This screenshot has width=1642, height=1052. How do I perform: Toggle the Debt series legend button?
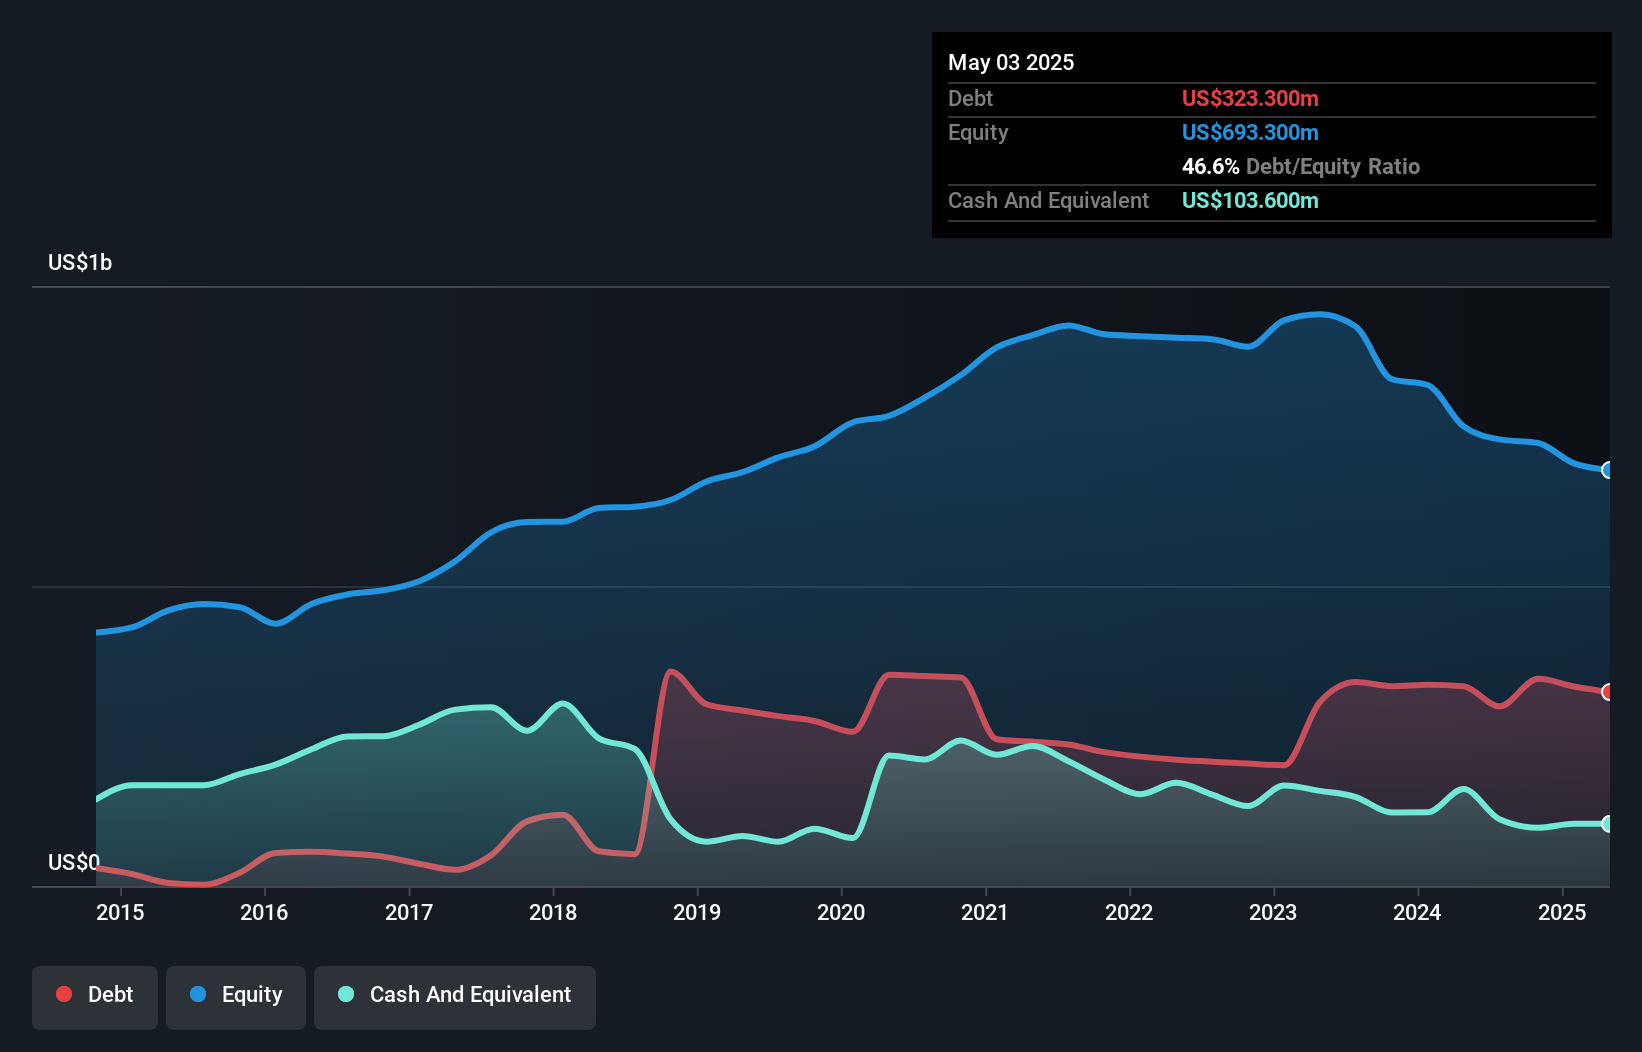pyautogui.click(x=95, y=997)
